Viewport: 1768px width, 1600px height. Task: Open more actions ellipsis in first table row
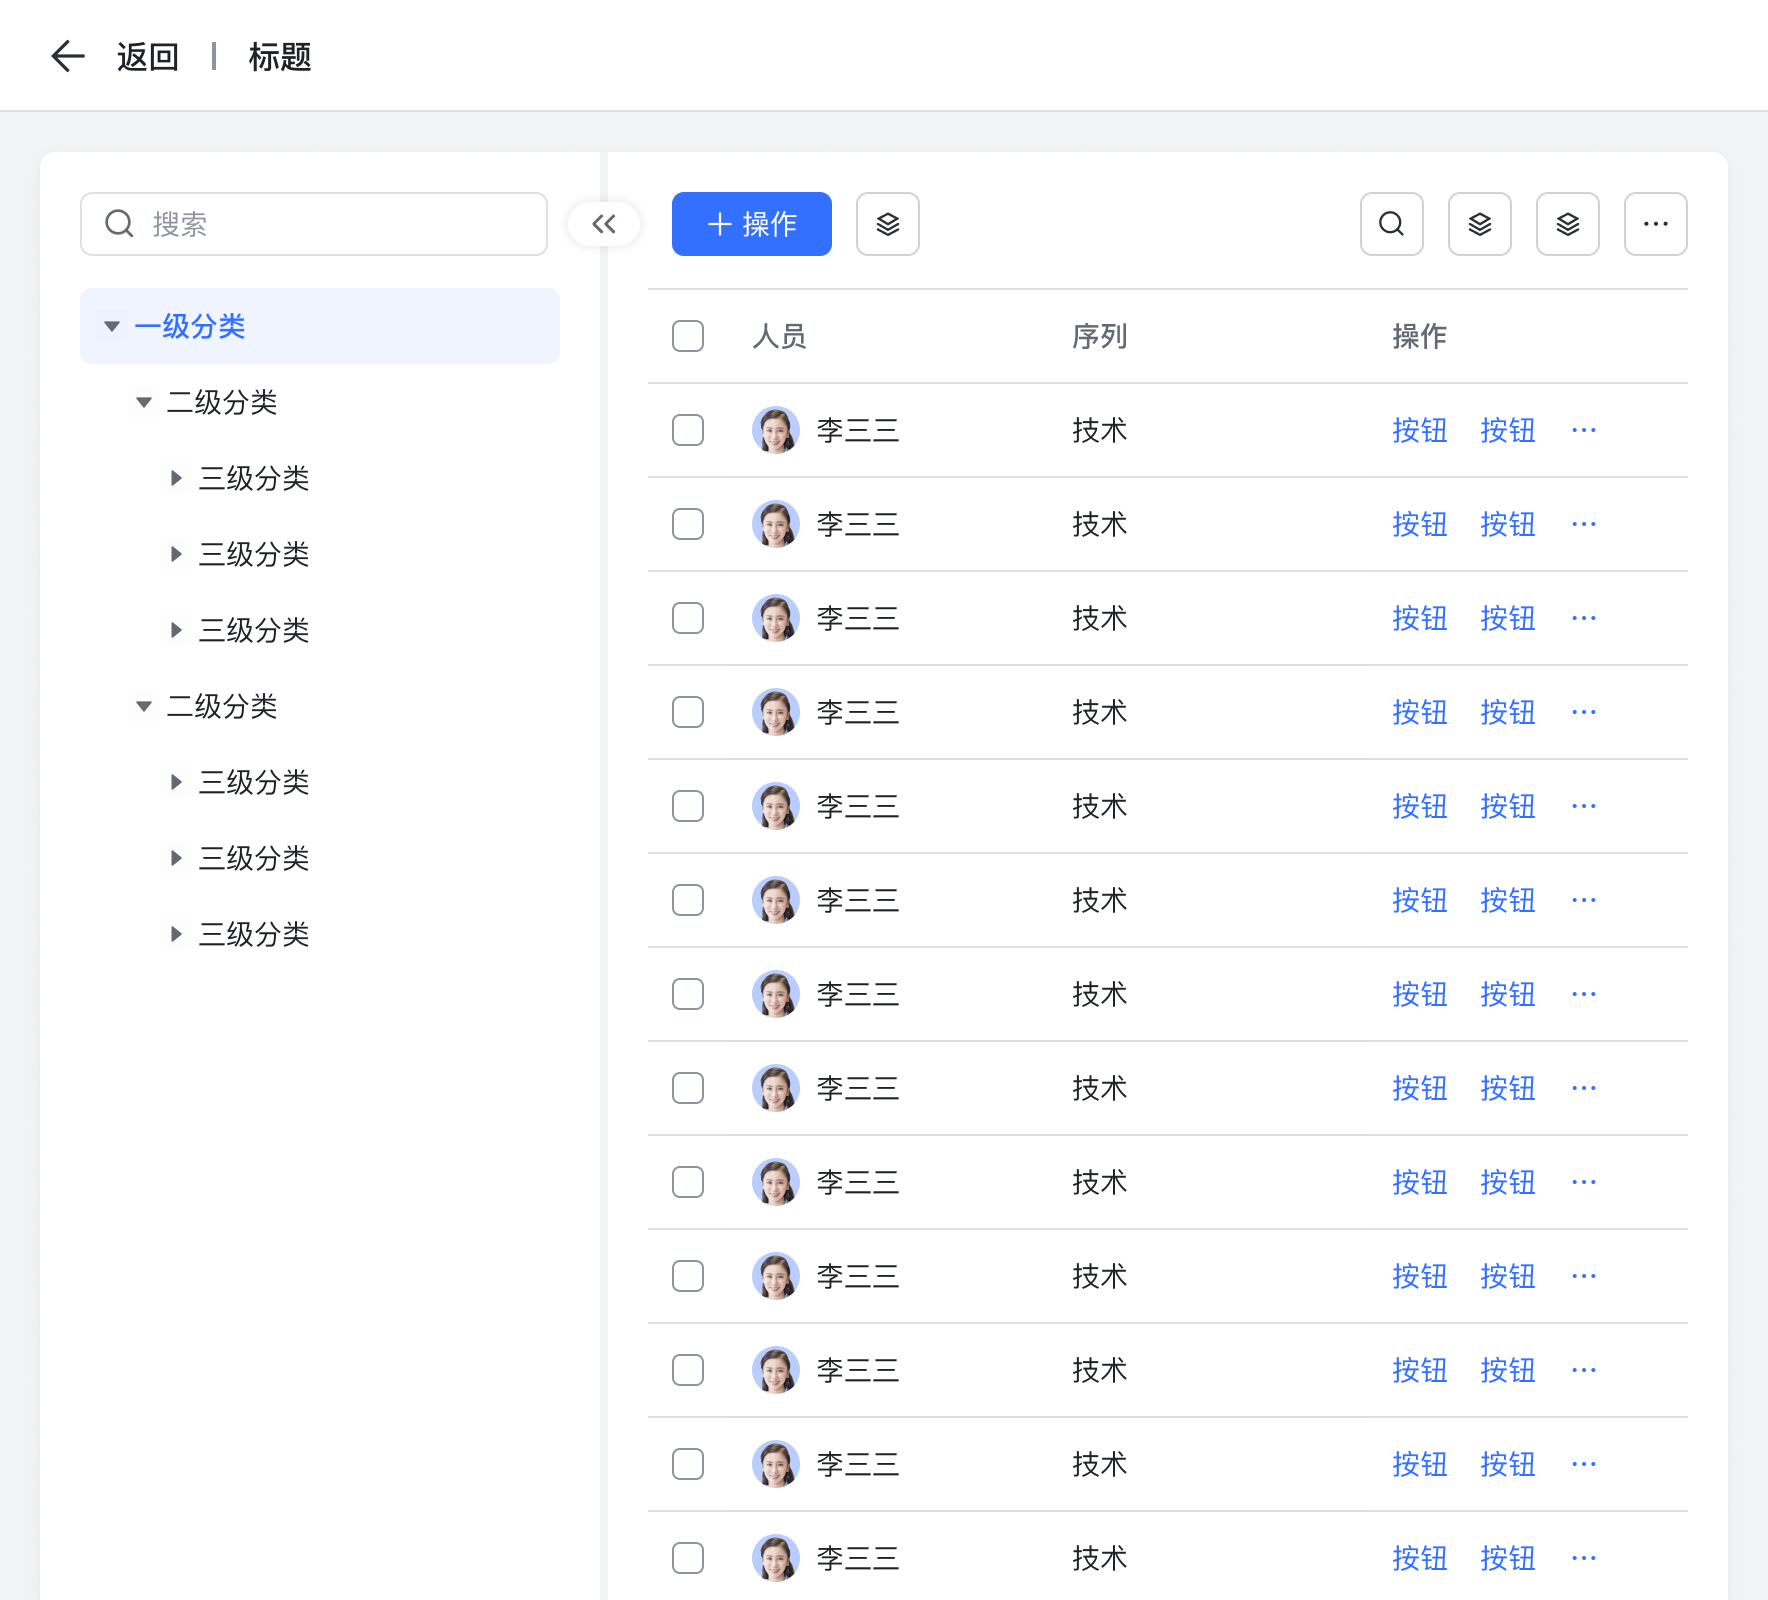pyautogui.click(x=1583, y=430)
